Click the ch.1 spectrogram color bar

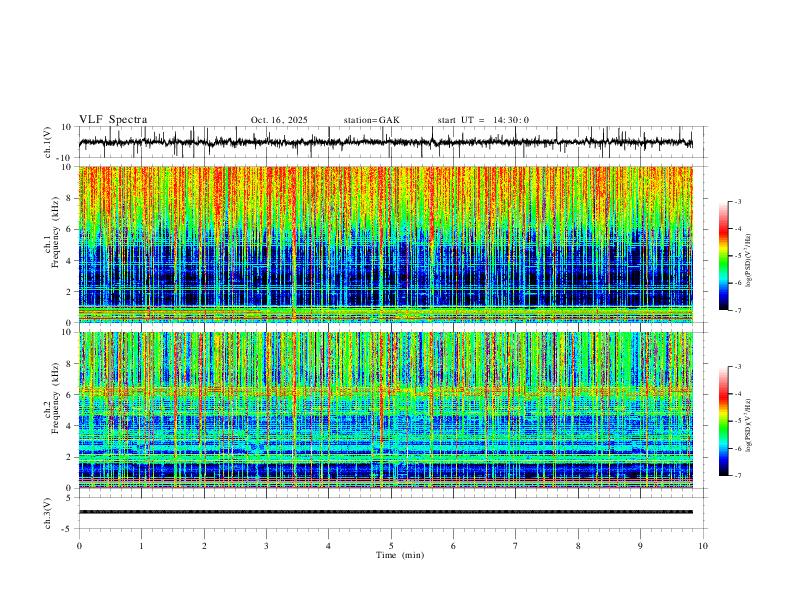click(723, 256)
